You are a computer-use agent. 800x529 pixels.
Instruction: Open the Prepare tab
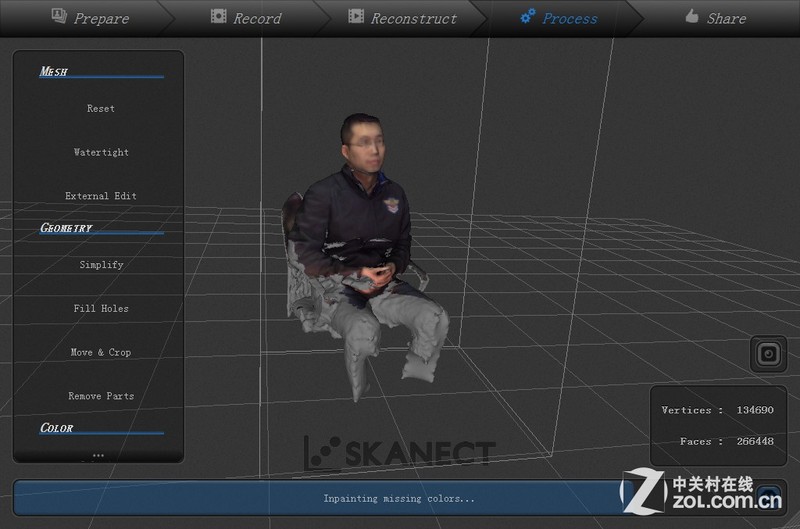(x=87, y=18)
